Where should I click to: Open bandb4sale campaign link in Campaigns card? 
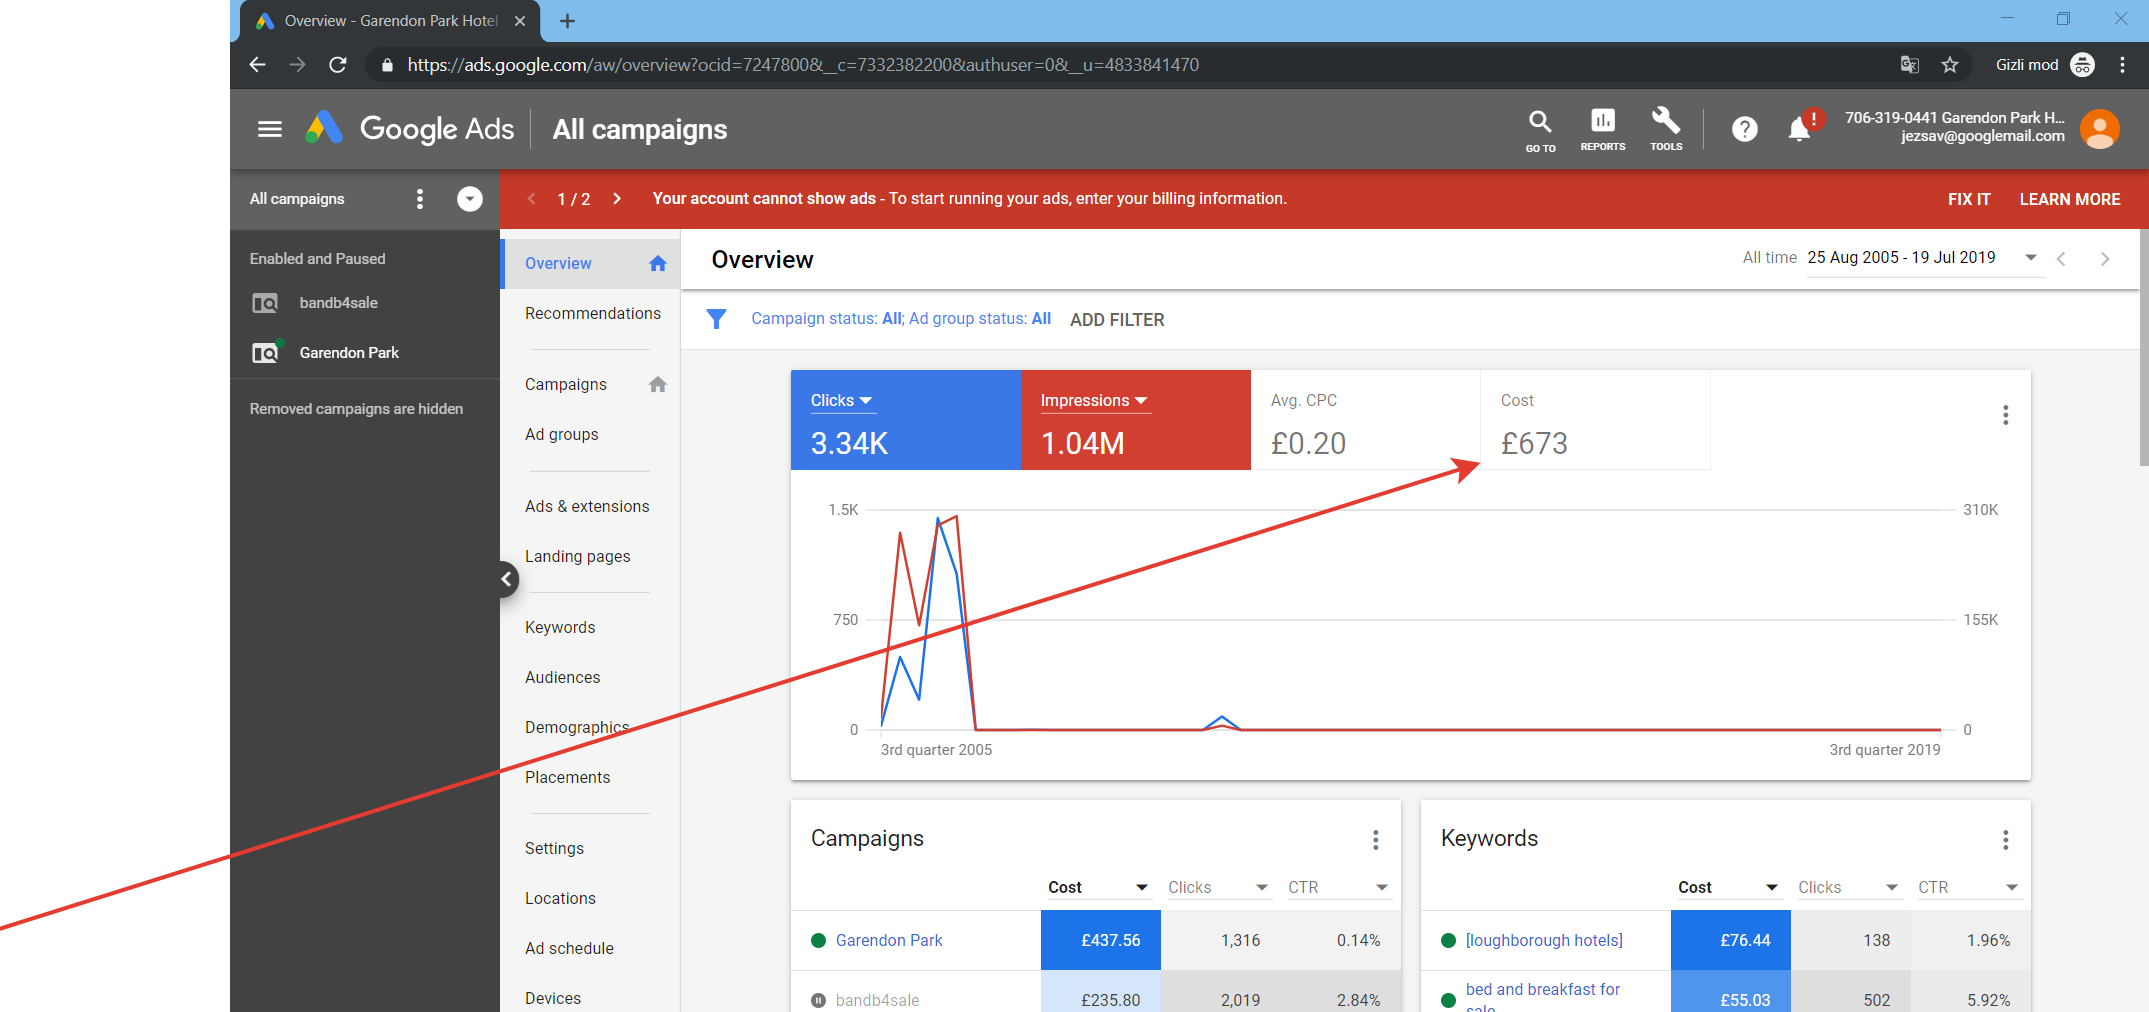point(877,1001)
